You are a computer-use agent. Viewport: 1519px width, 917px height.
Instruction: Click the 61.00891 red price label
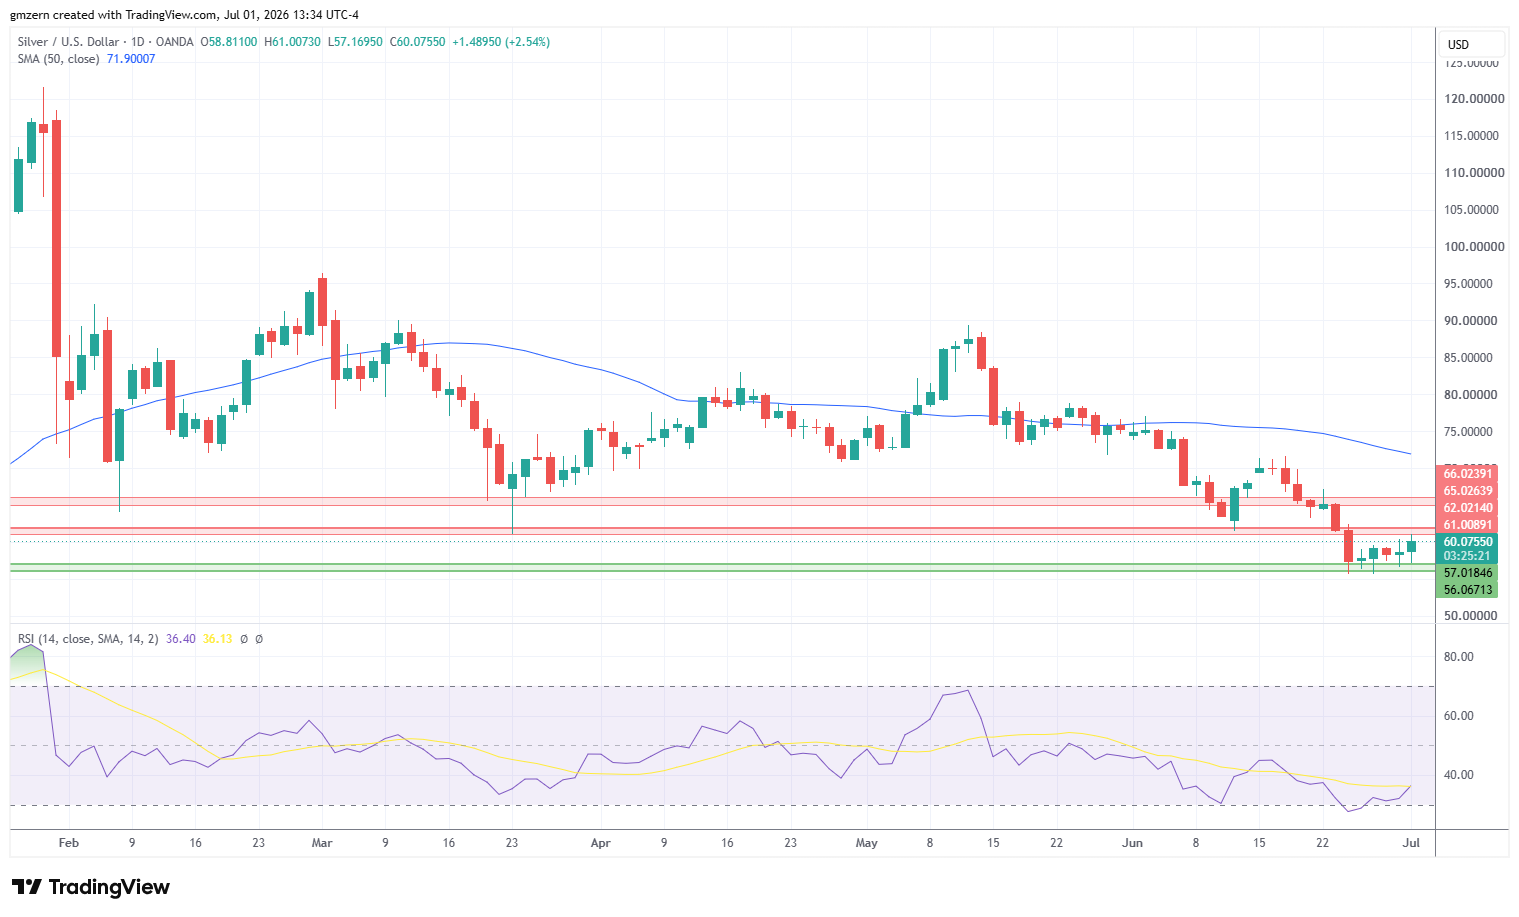click(1468, 525)
